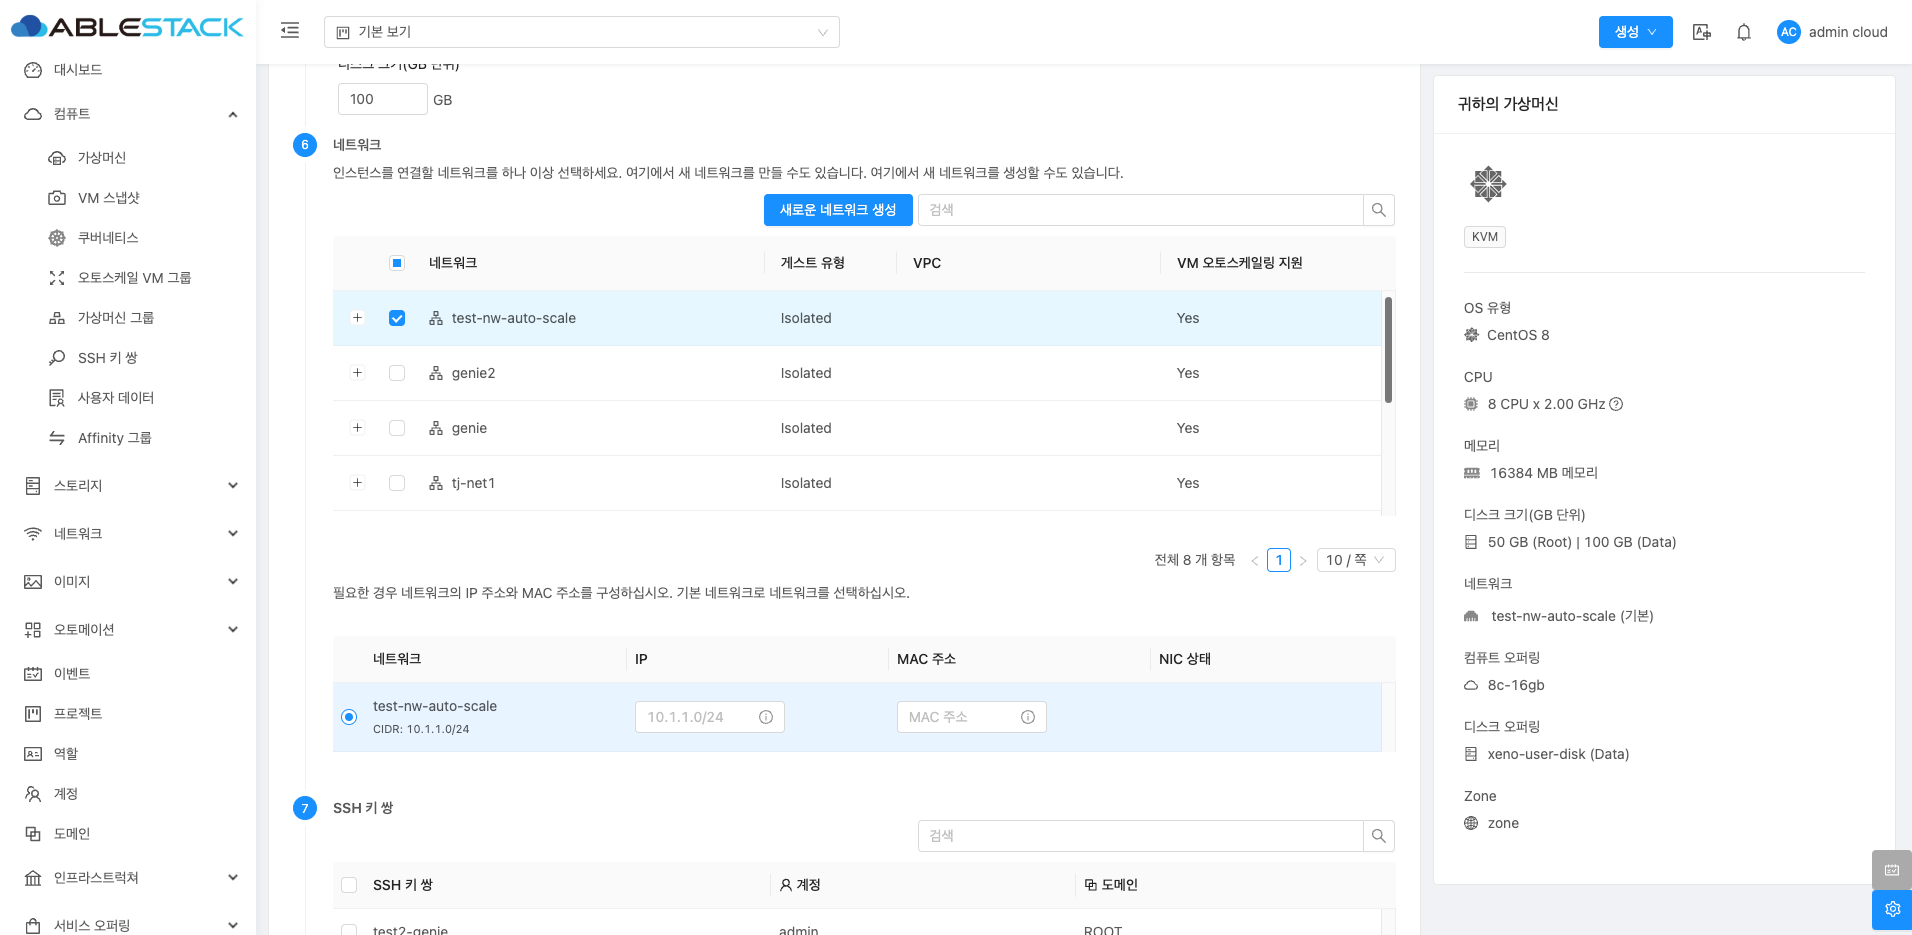1912x935 pixels.
Task: Open the notifications bell icon
Action: [1743, 32]
